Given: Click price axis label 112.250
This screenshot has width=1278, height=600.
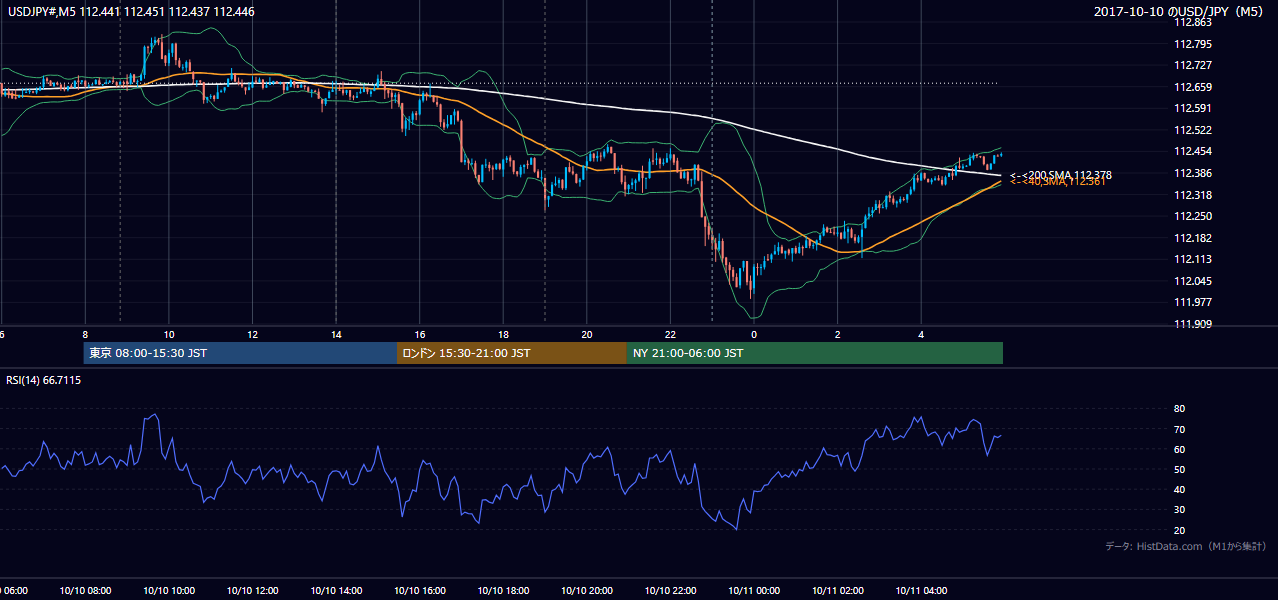Looking at the screenshot, I should [x=1192, y=216].
